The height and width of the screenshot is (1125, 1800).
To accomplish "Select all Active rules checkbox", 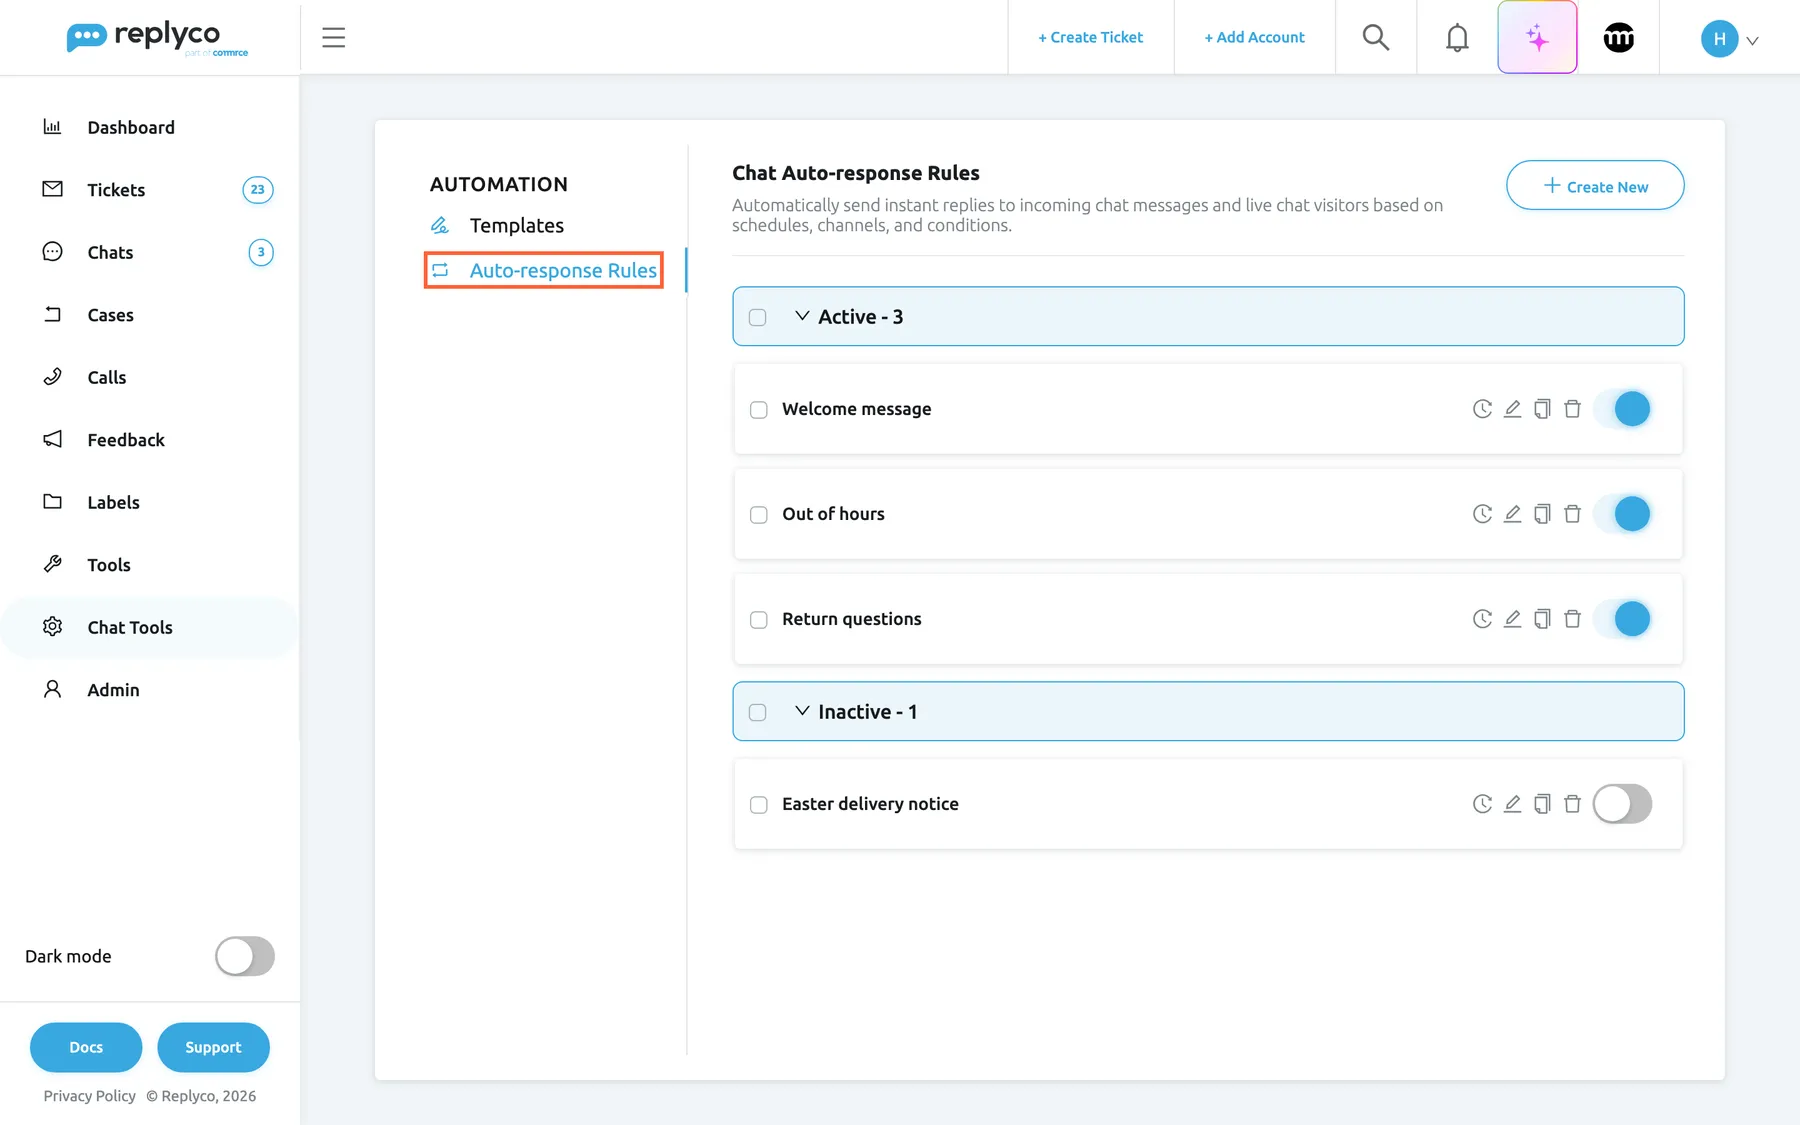I will point(758,317).
